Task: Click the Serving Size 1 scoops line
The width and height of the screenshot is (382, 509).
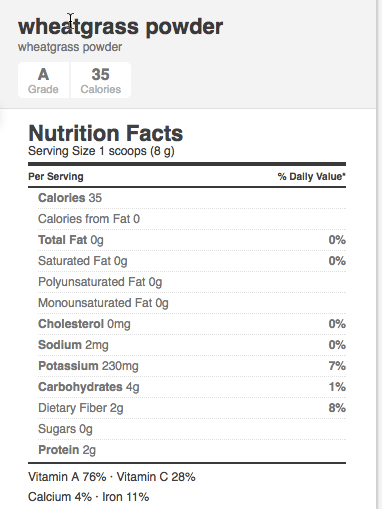Action: click(101, 151)
